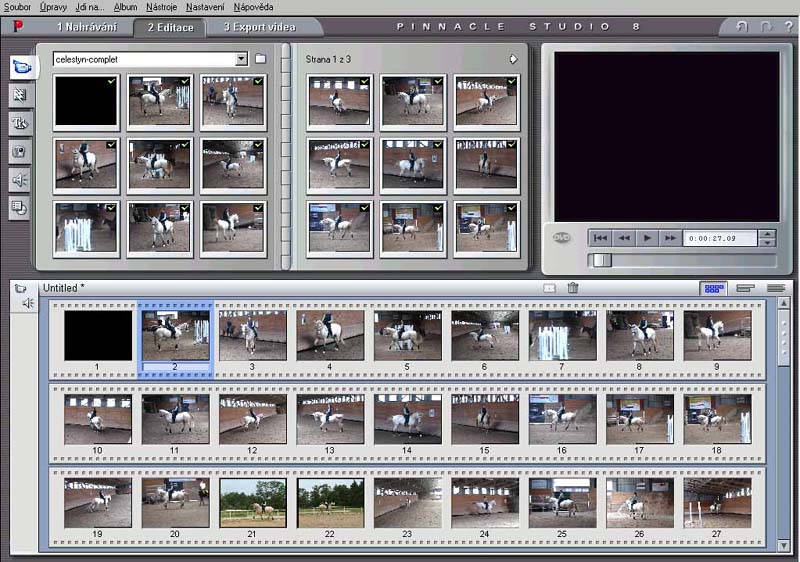Expand the celestyn-complet file dropdown
Image resolution: width=800 pixels, height=562 pixels.
pos(241,59)
